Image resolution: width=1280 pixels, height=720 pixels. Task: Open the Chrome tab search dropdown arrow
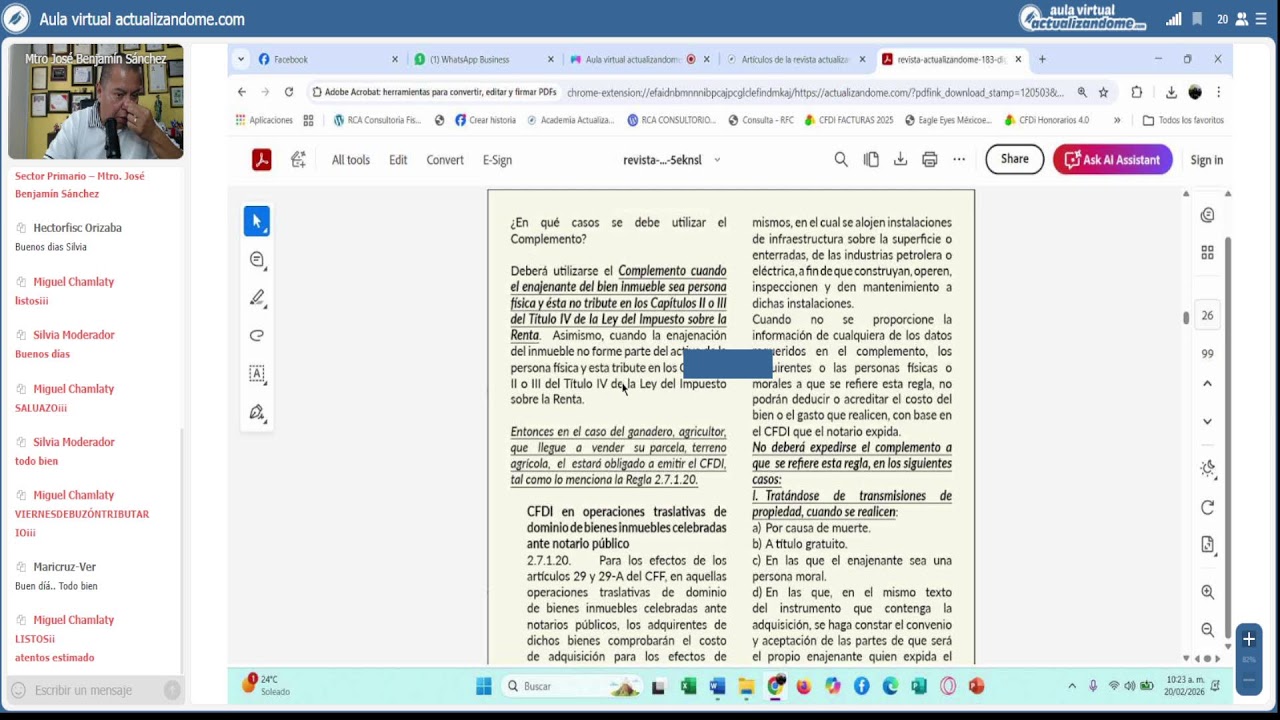pos(241,59)
